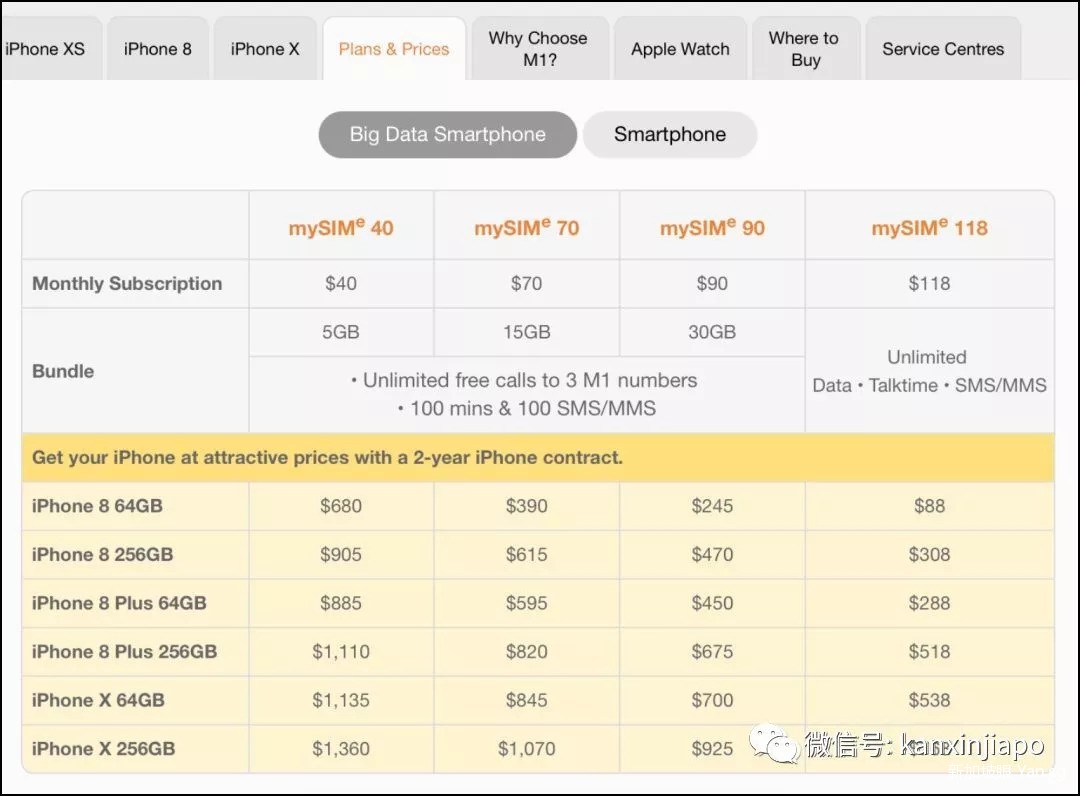
Task: Click the WeChat logo icon in watermark
Action: pos(774,743)
